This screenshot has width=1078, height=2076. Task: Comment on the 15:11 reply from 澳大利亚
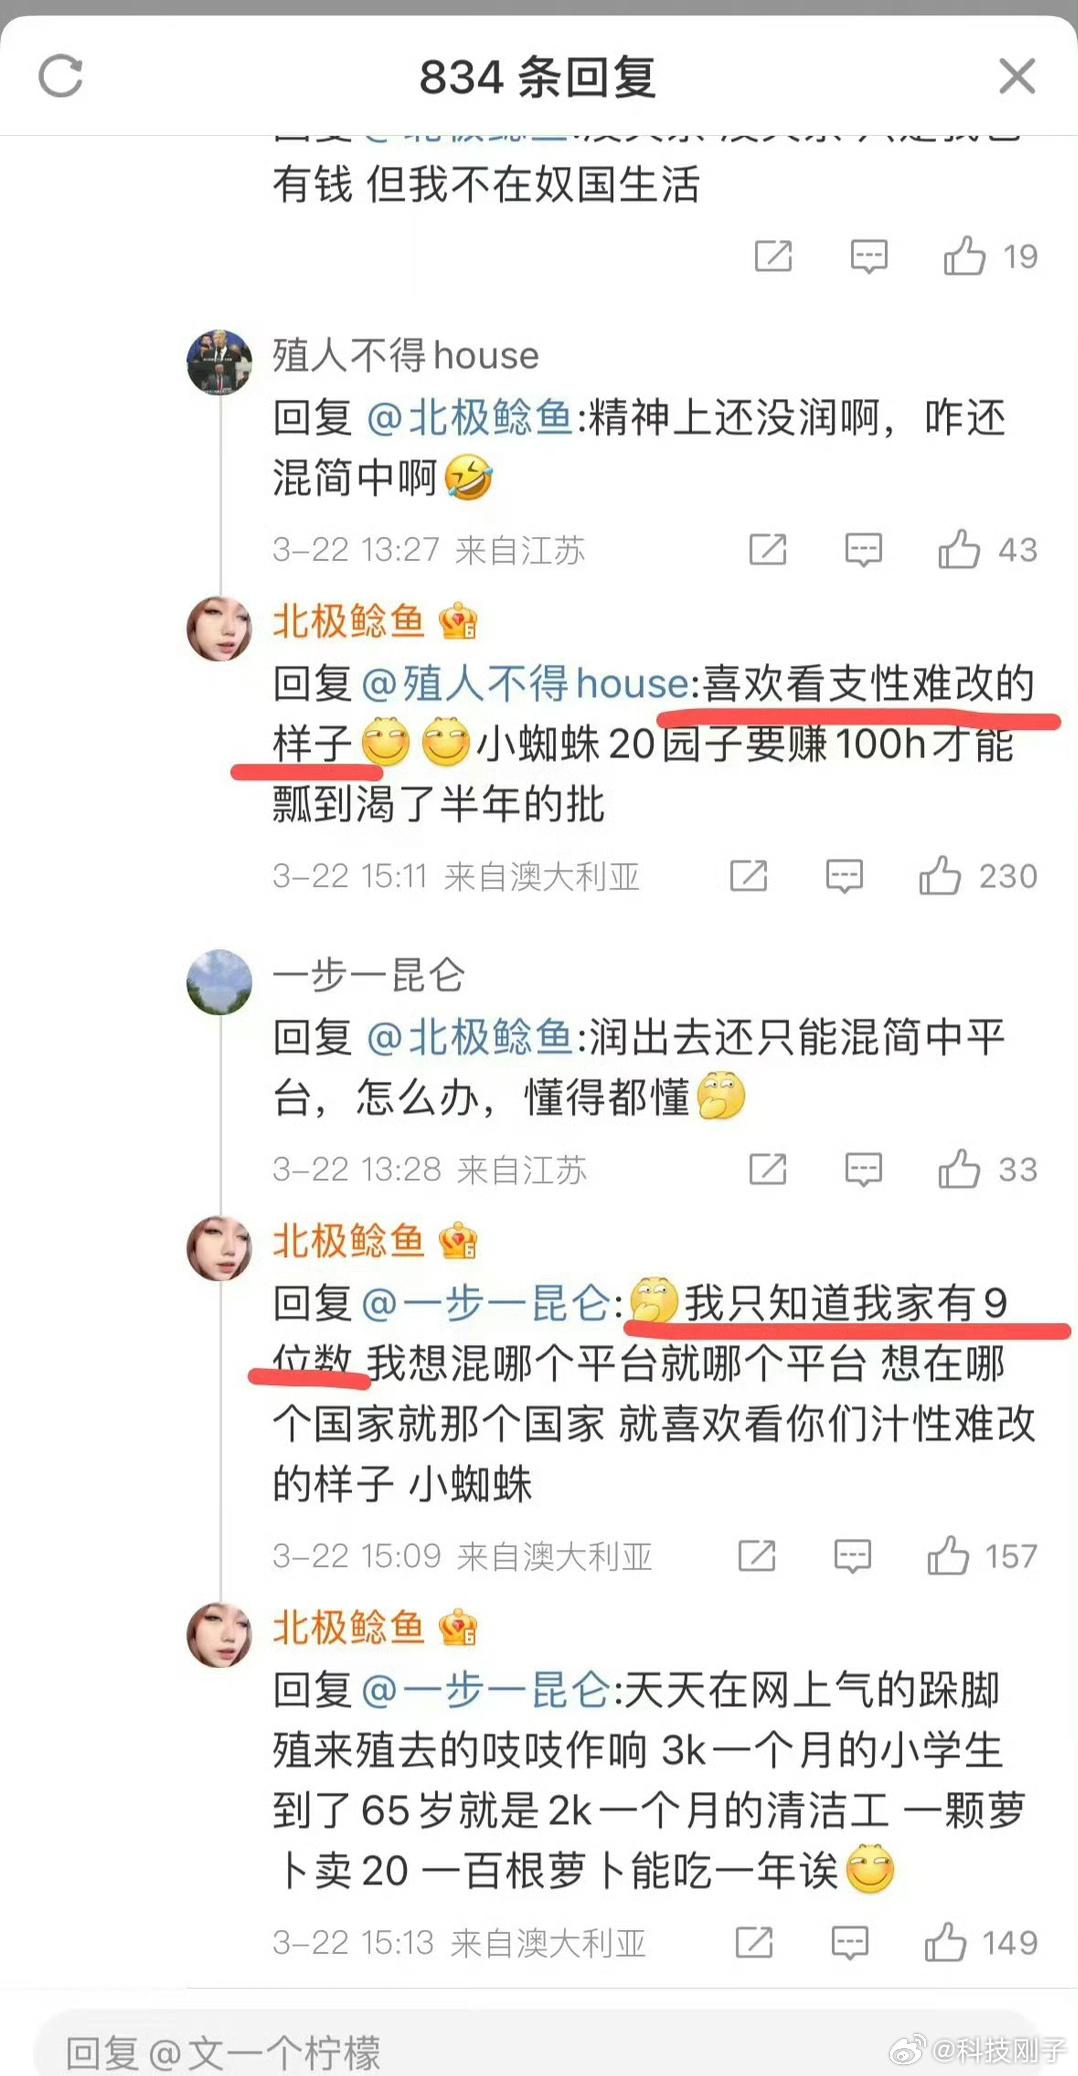[x=844, y=876]
